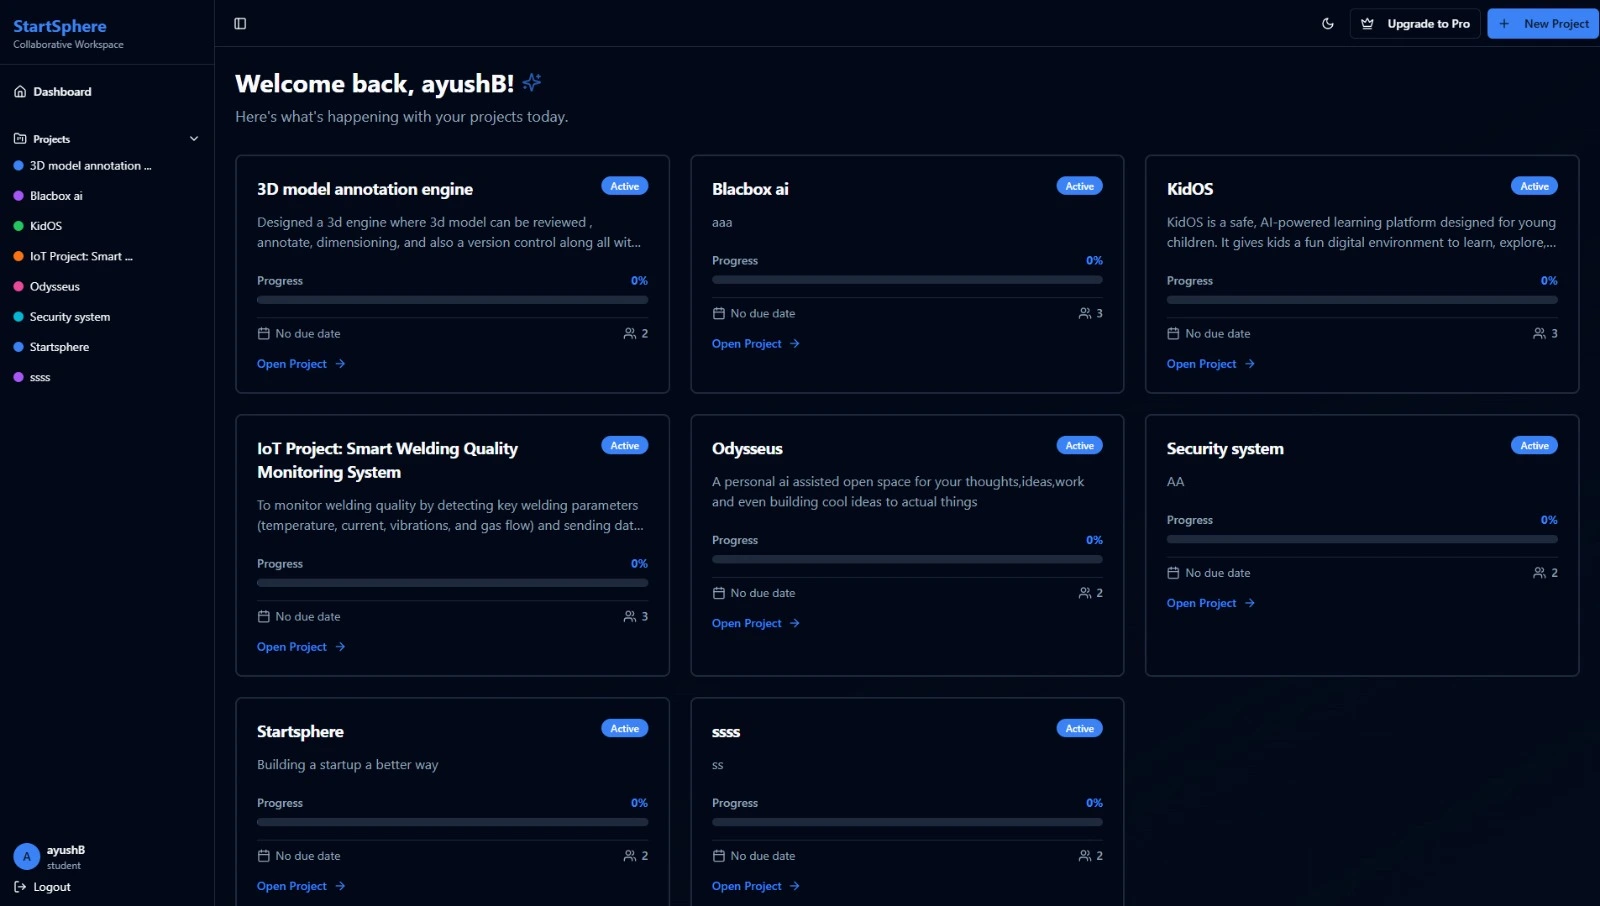Toggle the sidebar panel icon

(x=240, y=24)
